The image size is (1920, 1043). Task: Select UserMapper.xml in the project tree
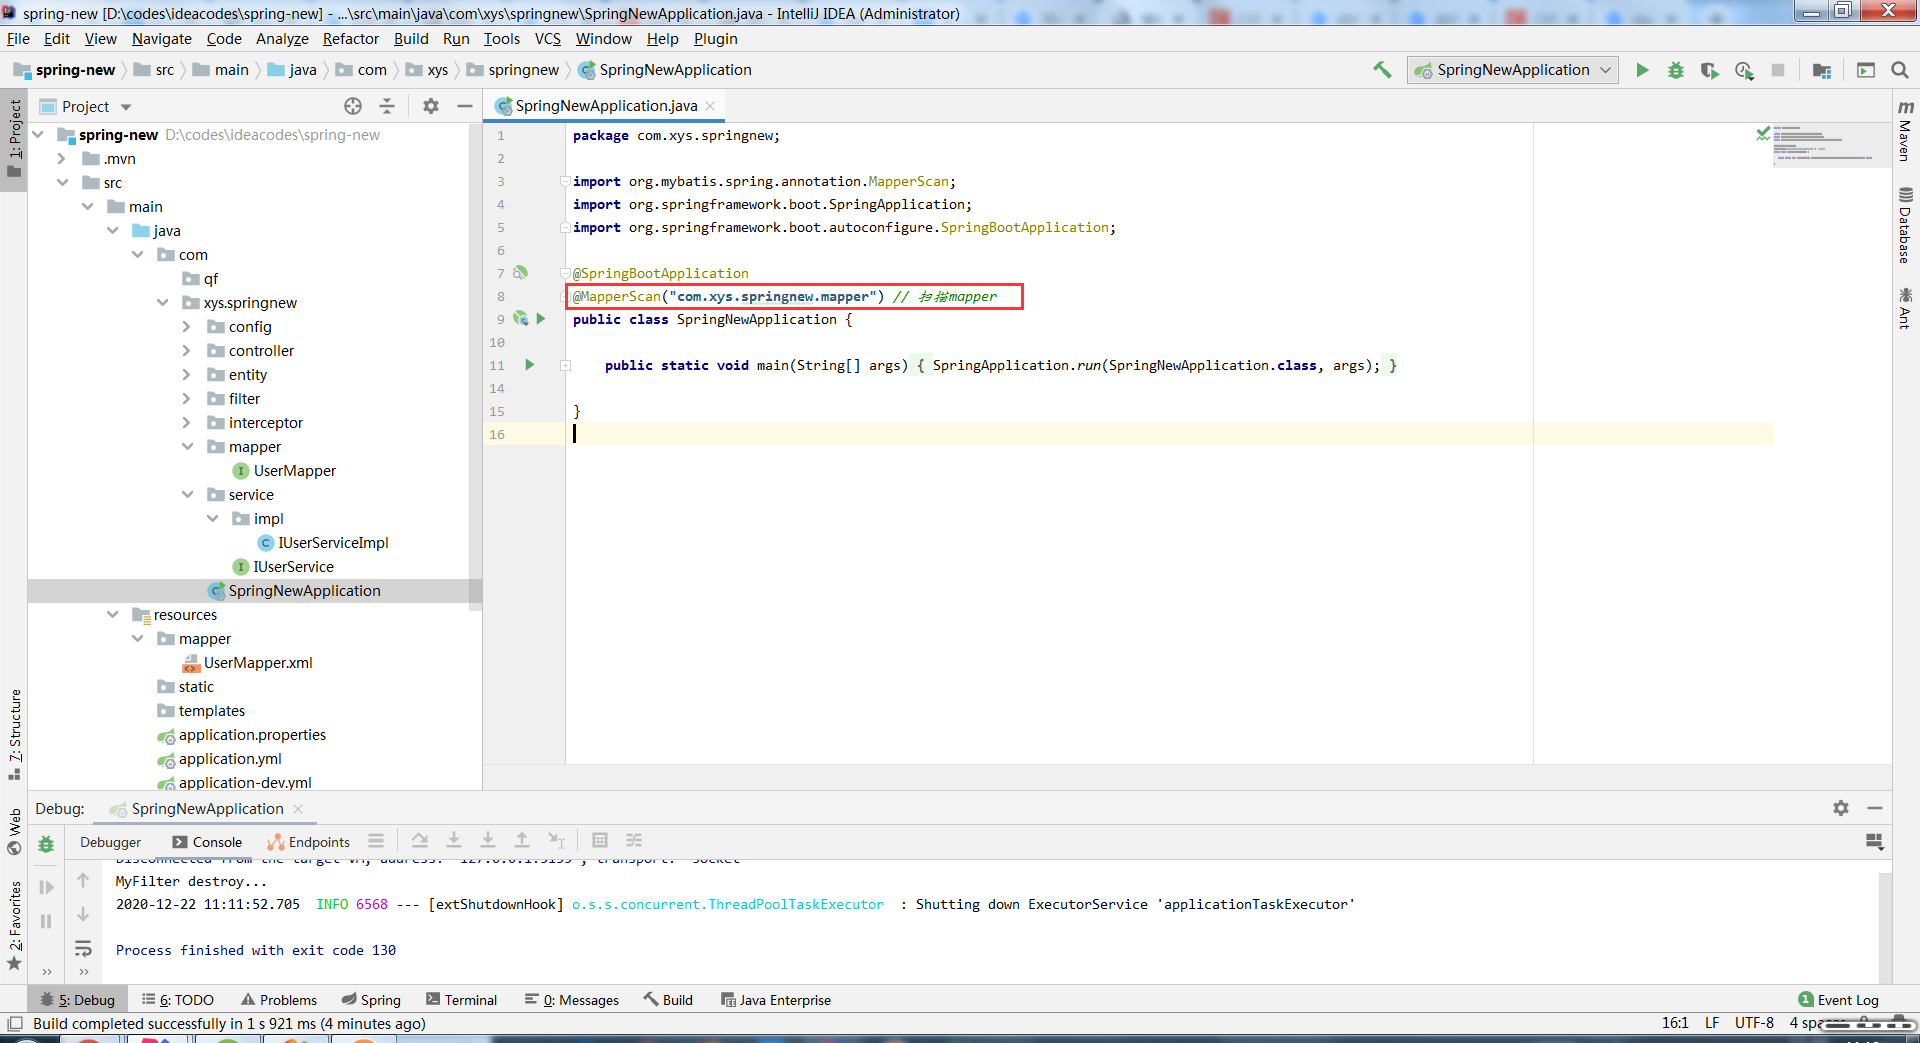(x=258, y=663)
